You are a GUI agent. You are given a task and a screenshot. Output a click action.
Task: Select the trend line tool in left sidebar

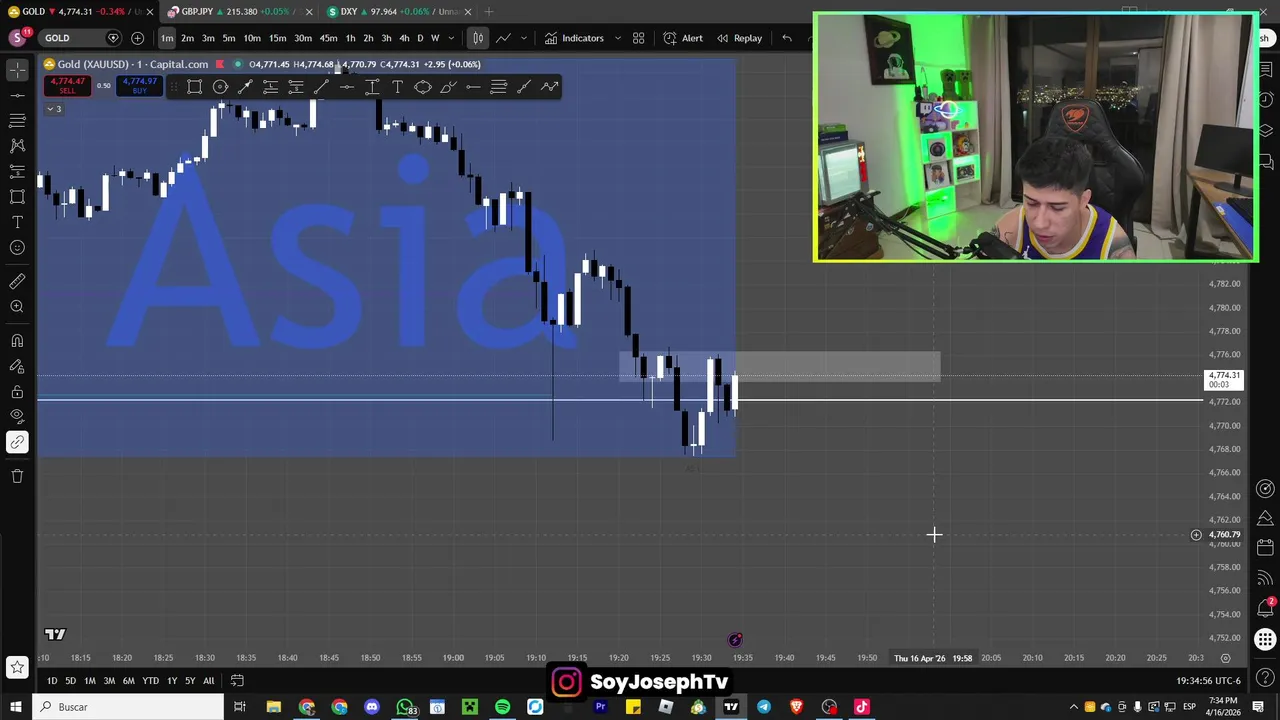pyautogui.click(x=17, y=95)
